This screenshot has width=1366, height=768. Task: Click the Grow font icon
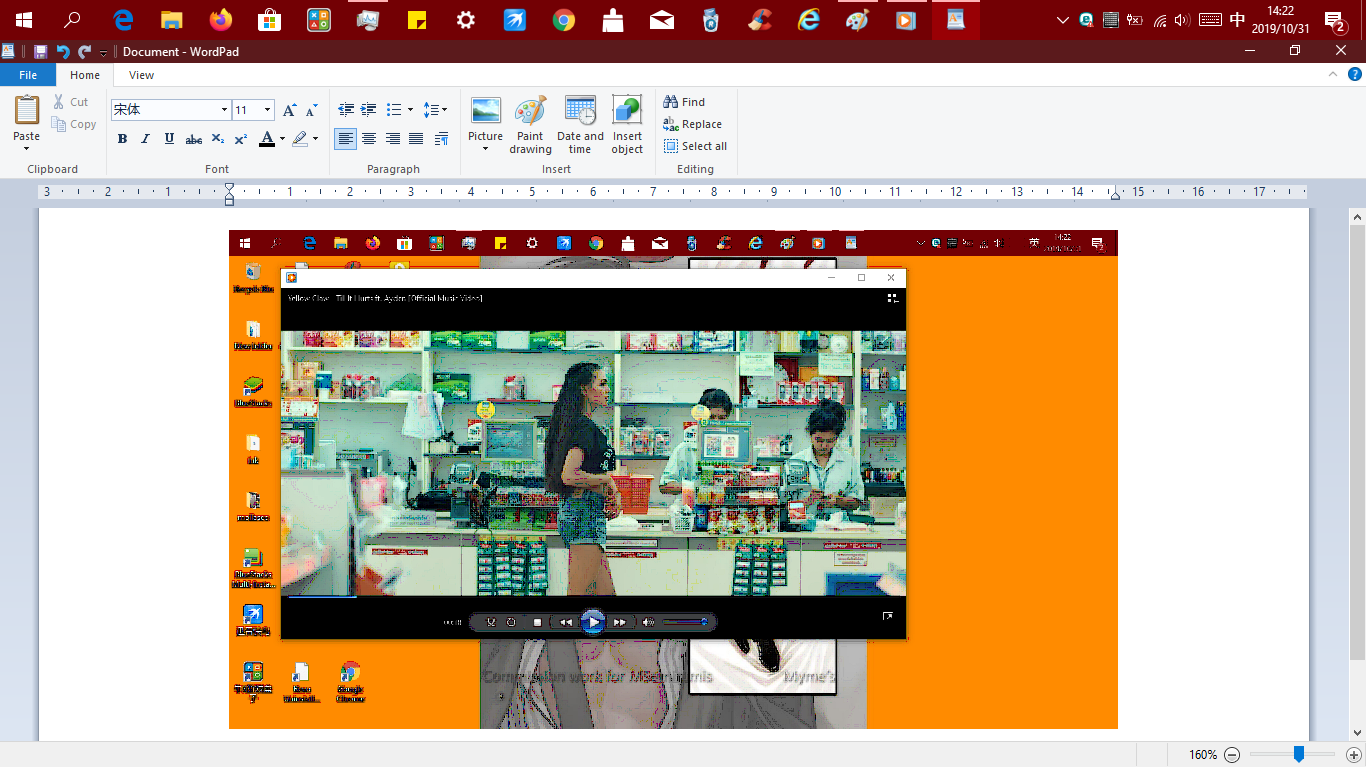tap(289, 110)
